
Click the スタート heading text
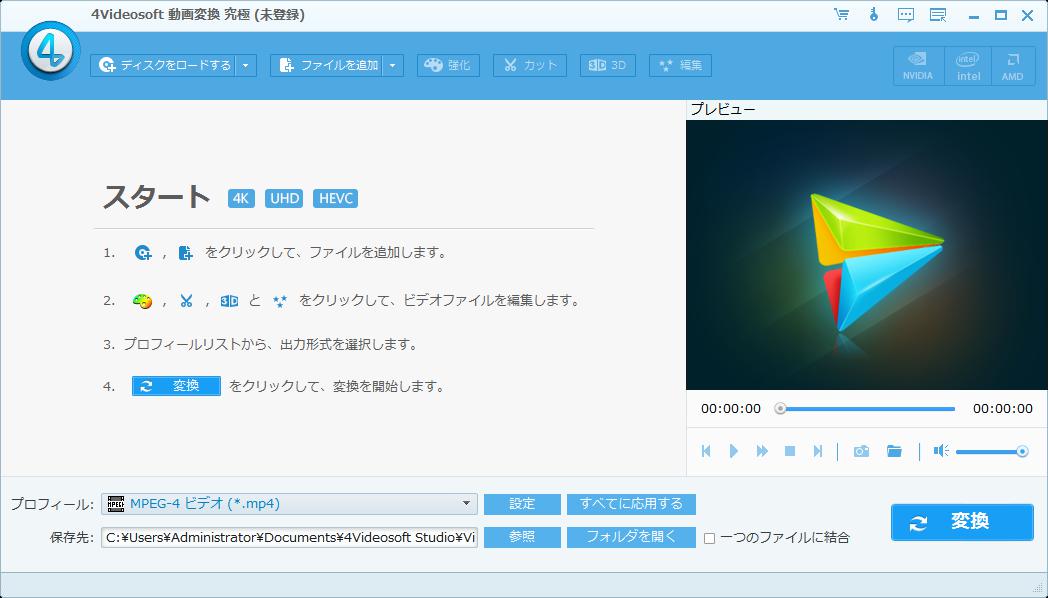click(157, 197)
